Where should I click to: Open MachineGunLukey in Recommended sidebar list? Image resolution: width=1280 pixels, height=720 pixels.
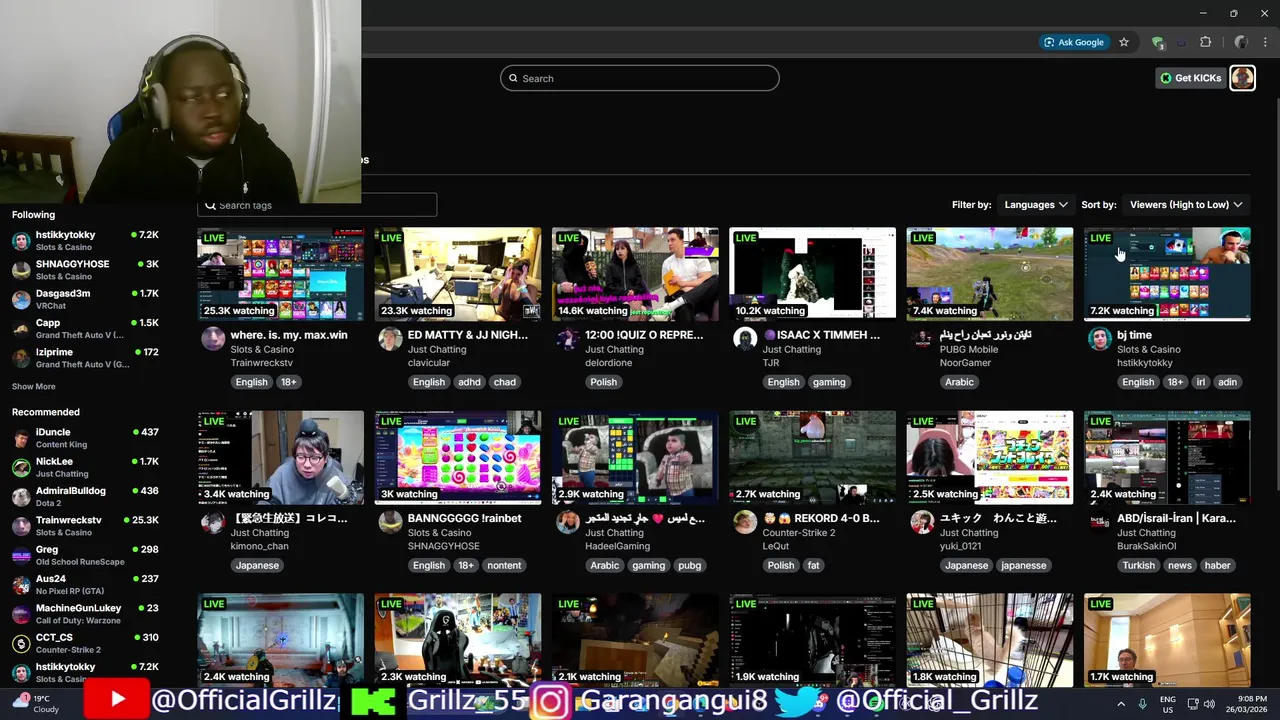pyautogui.click(x=85, y=614)
